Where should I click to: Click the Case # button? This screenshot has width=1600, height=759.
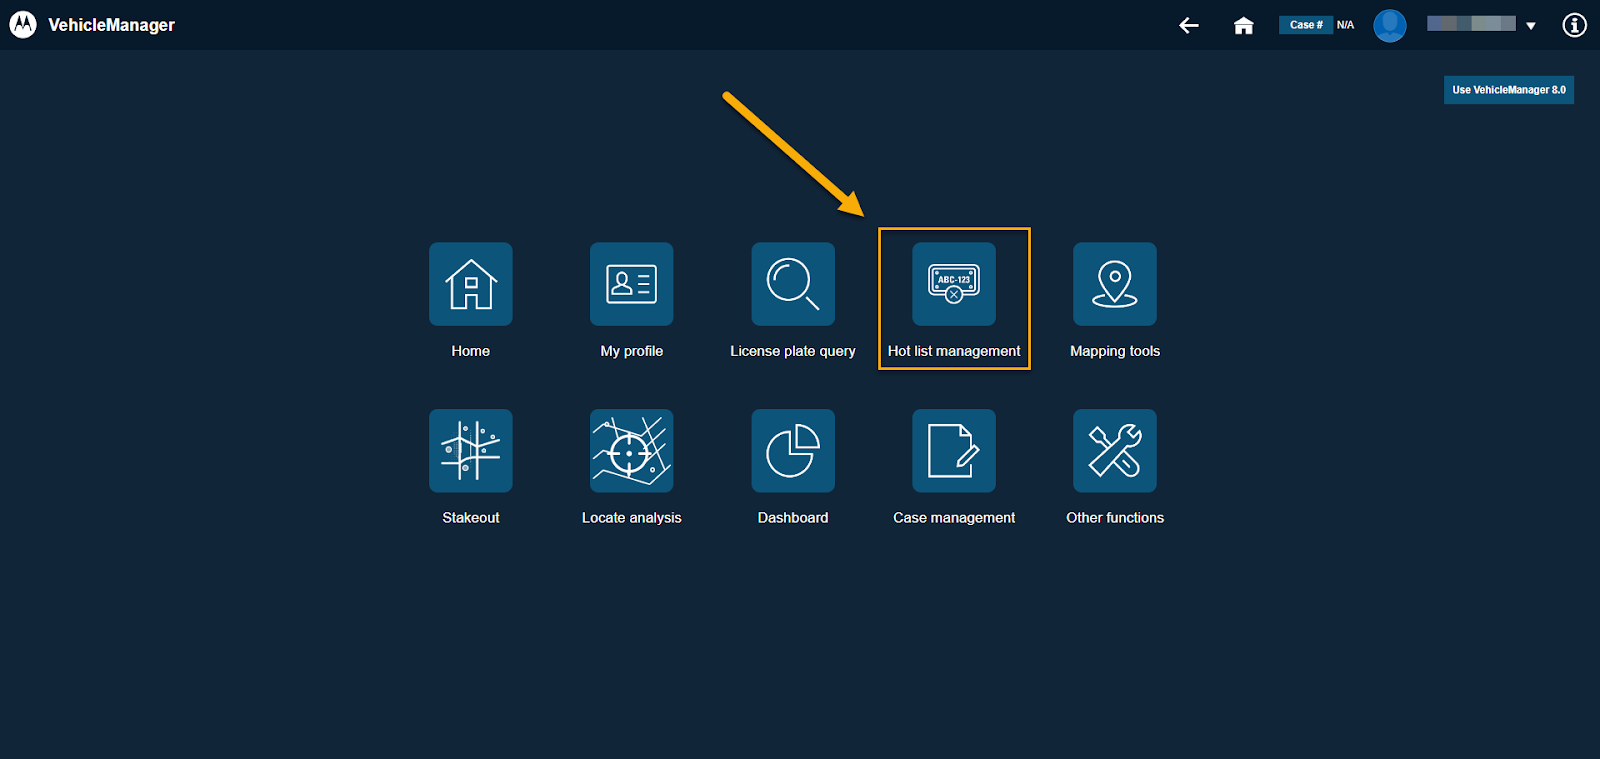click(1306, 25)
